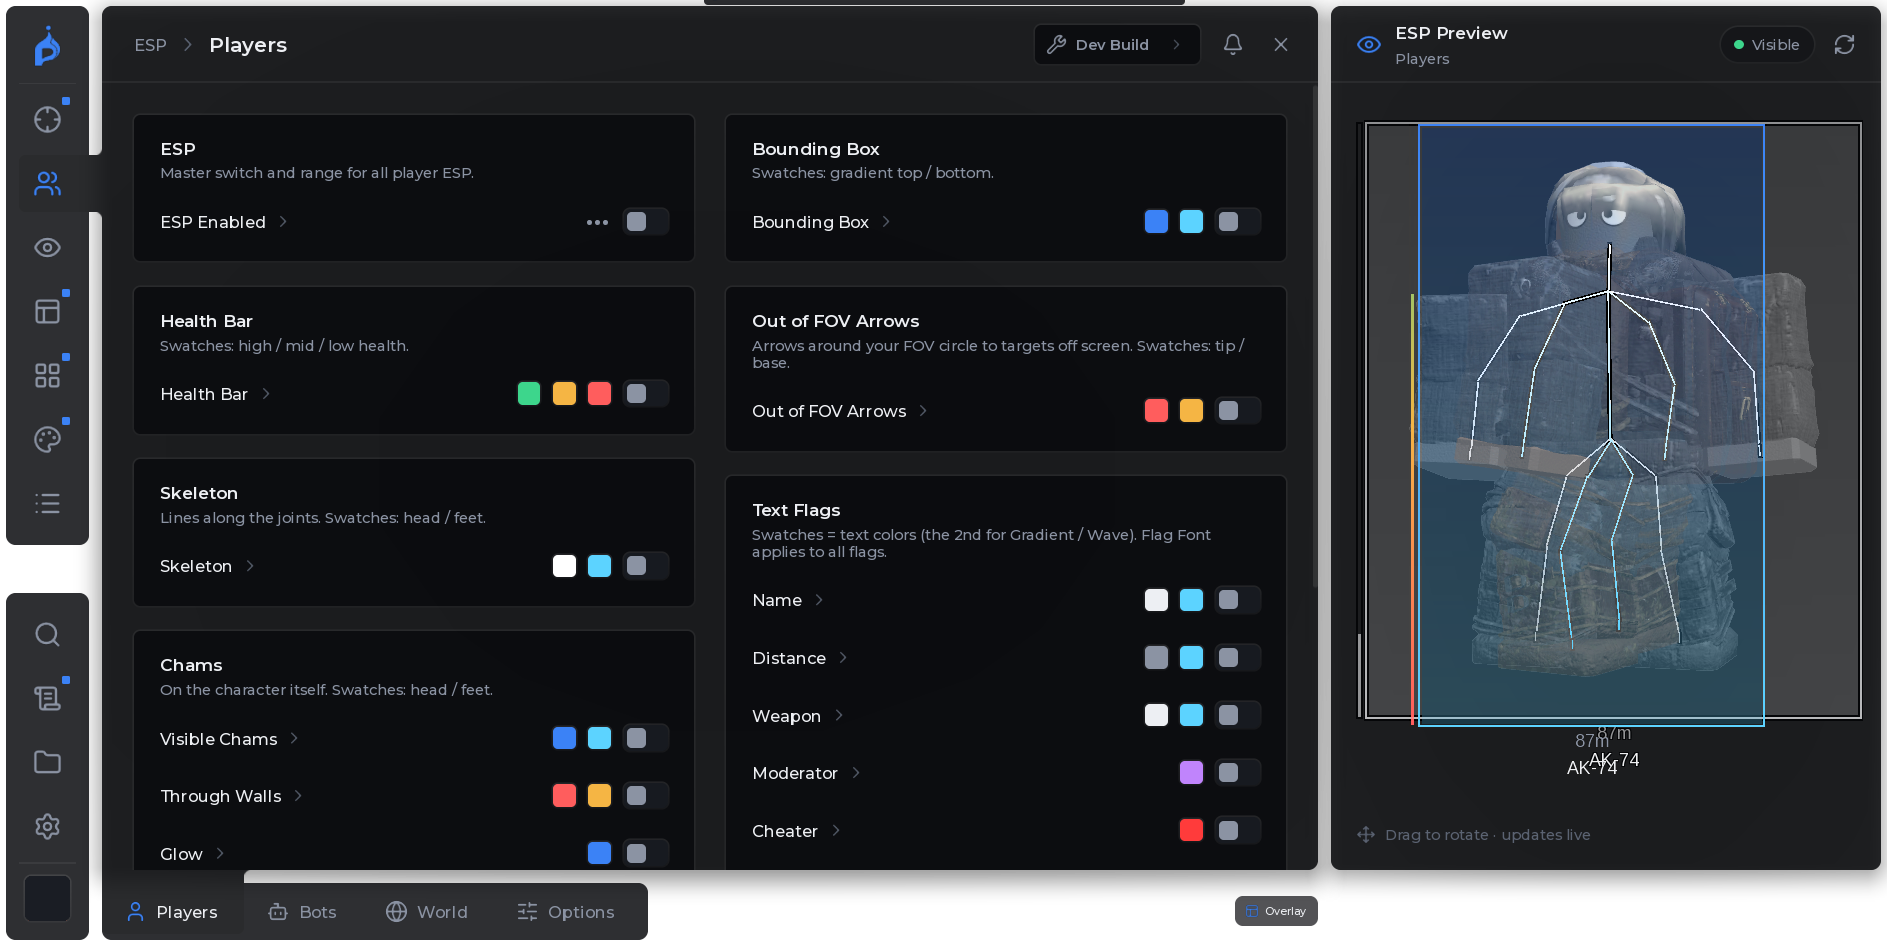Open the folder icon in lower sidebar

pos(47,762)
